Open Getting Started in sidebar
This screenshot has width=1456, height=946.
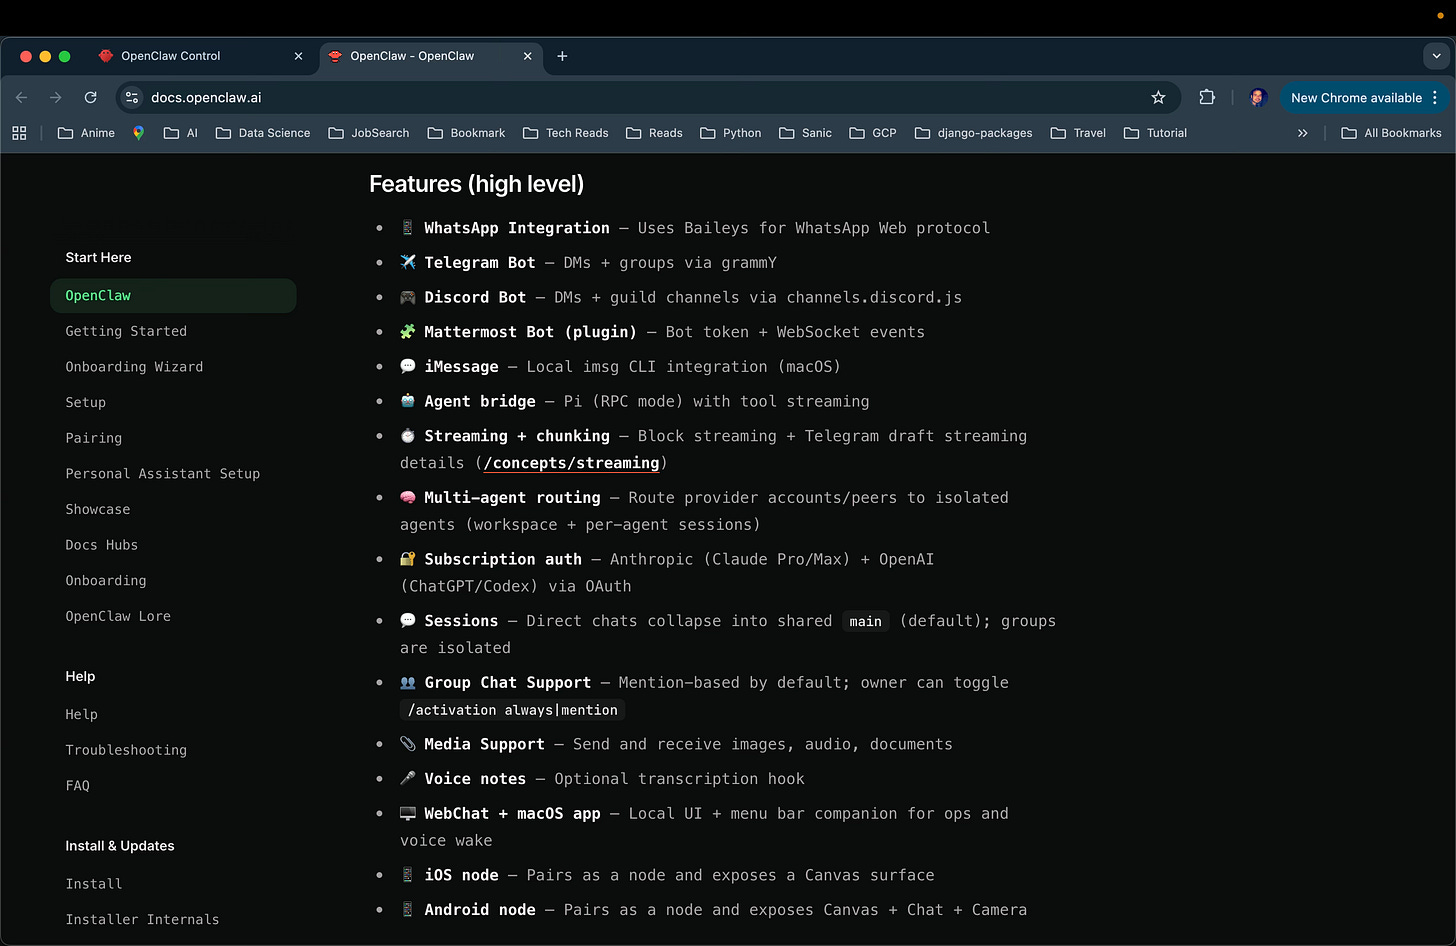[126, 331]
